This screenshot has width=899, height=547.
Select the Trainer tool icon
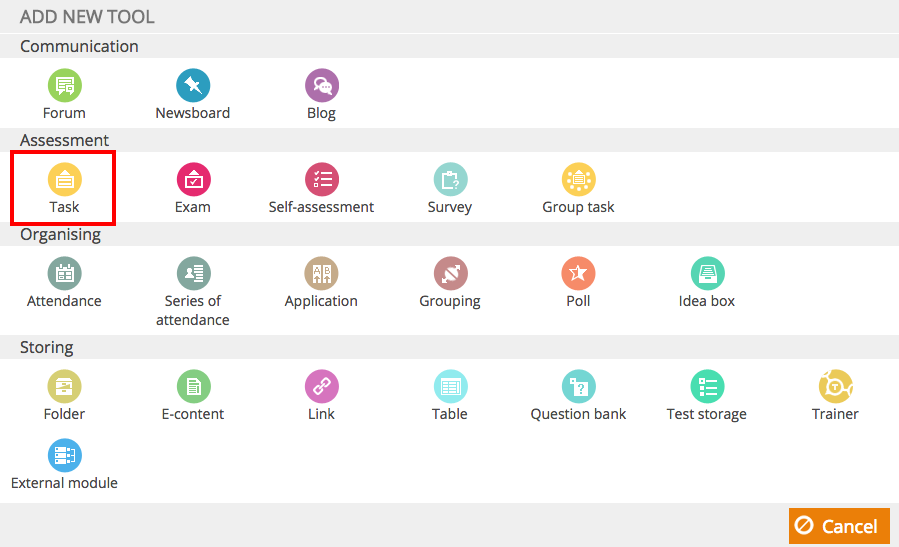click(835, 386)
